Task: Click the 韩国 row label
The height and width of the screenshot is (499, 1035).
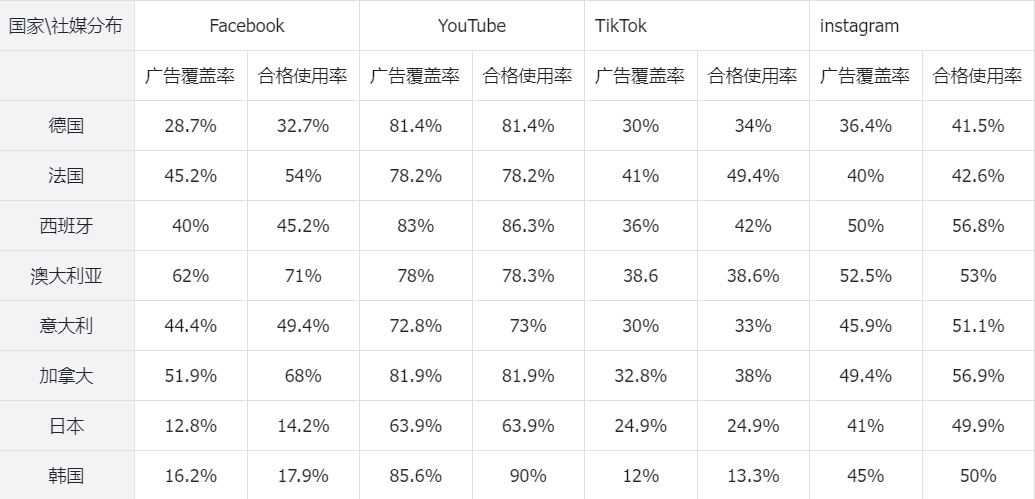Action: coord(67,475)
